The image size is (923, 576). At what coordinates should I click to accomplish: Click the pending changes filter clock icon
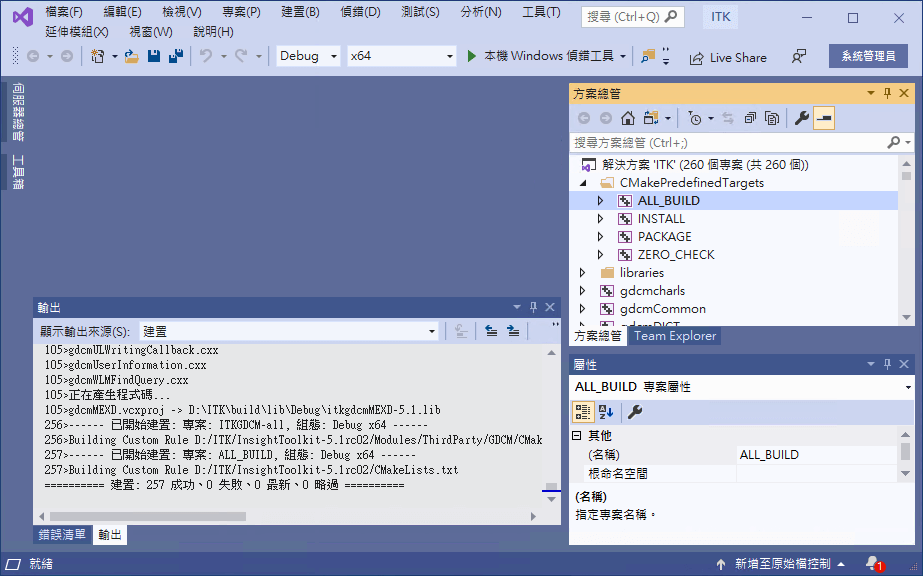695,118
